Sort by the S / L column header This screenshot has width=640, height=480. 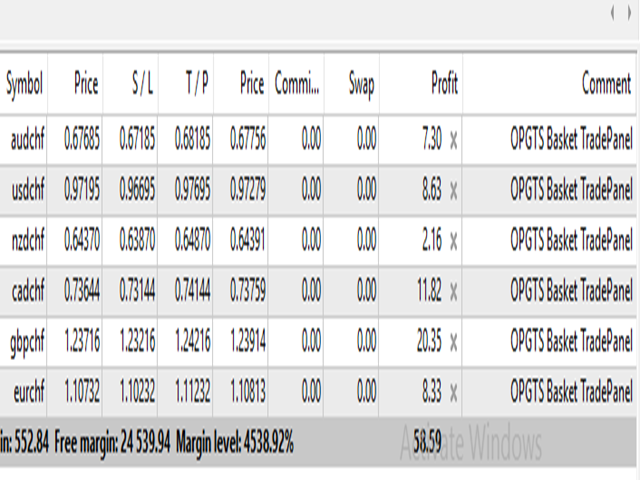coord(131,84)
